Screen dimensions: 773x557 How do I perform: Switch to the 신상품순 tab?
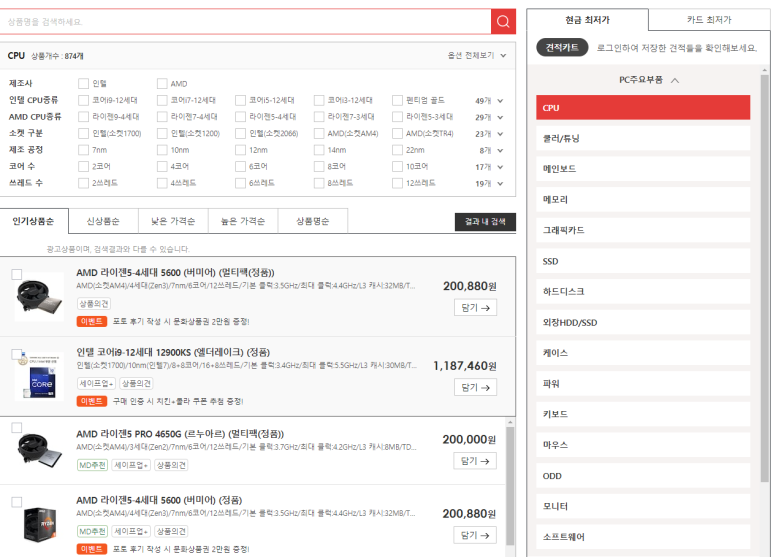[x=103, y=221]
